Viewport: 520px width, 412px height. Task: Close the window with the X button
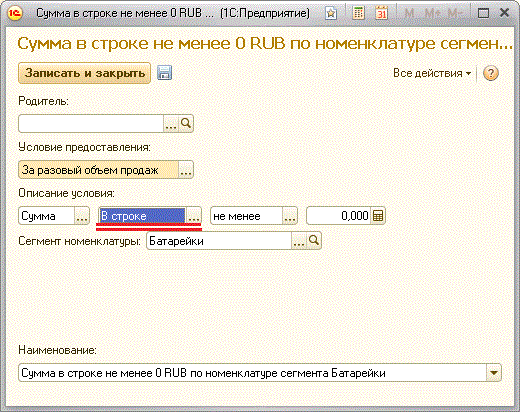505,13
